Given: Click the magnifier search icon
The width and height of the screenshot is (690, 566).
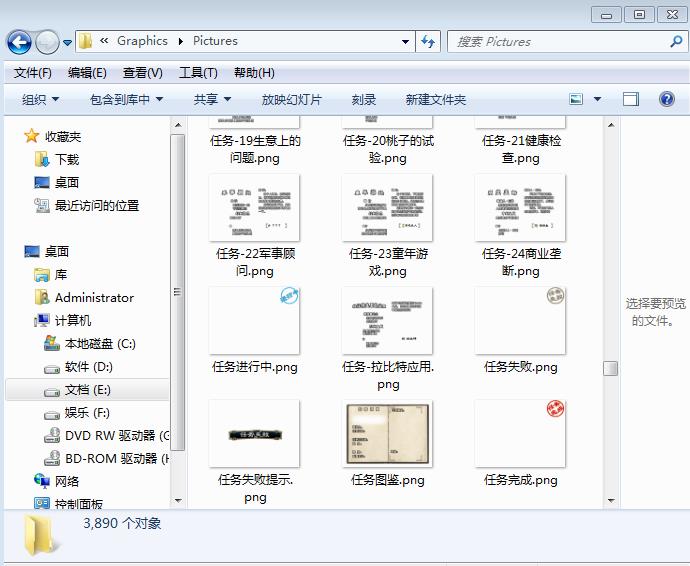Looking at the screenshot, I should point(676,42).
